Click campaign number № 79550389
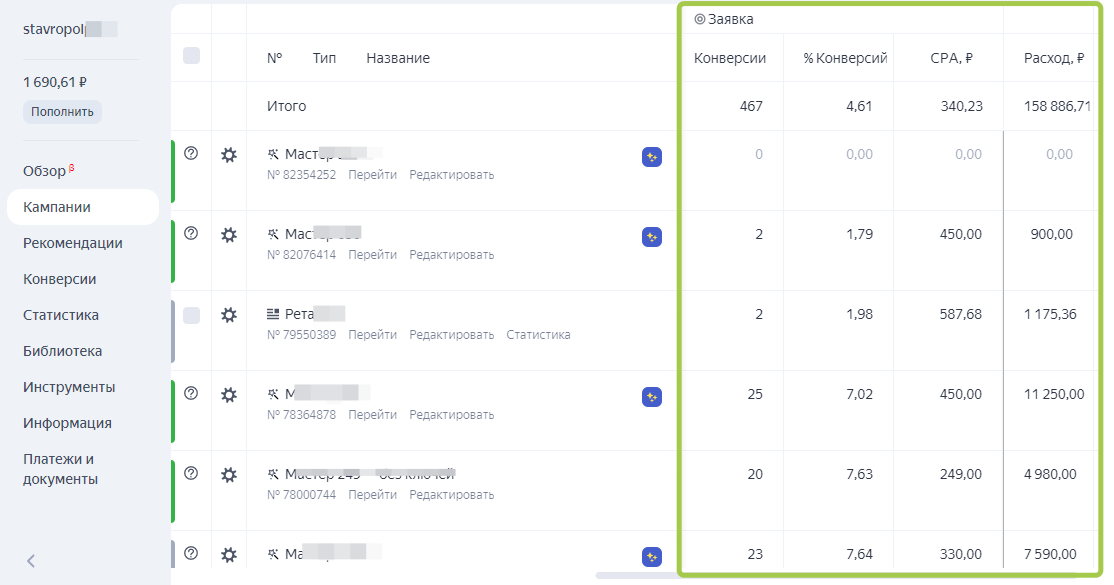 pos(301,335)
